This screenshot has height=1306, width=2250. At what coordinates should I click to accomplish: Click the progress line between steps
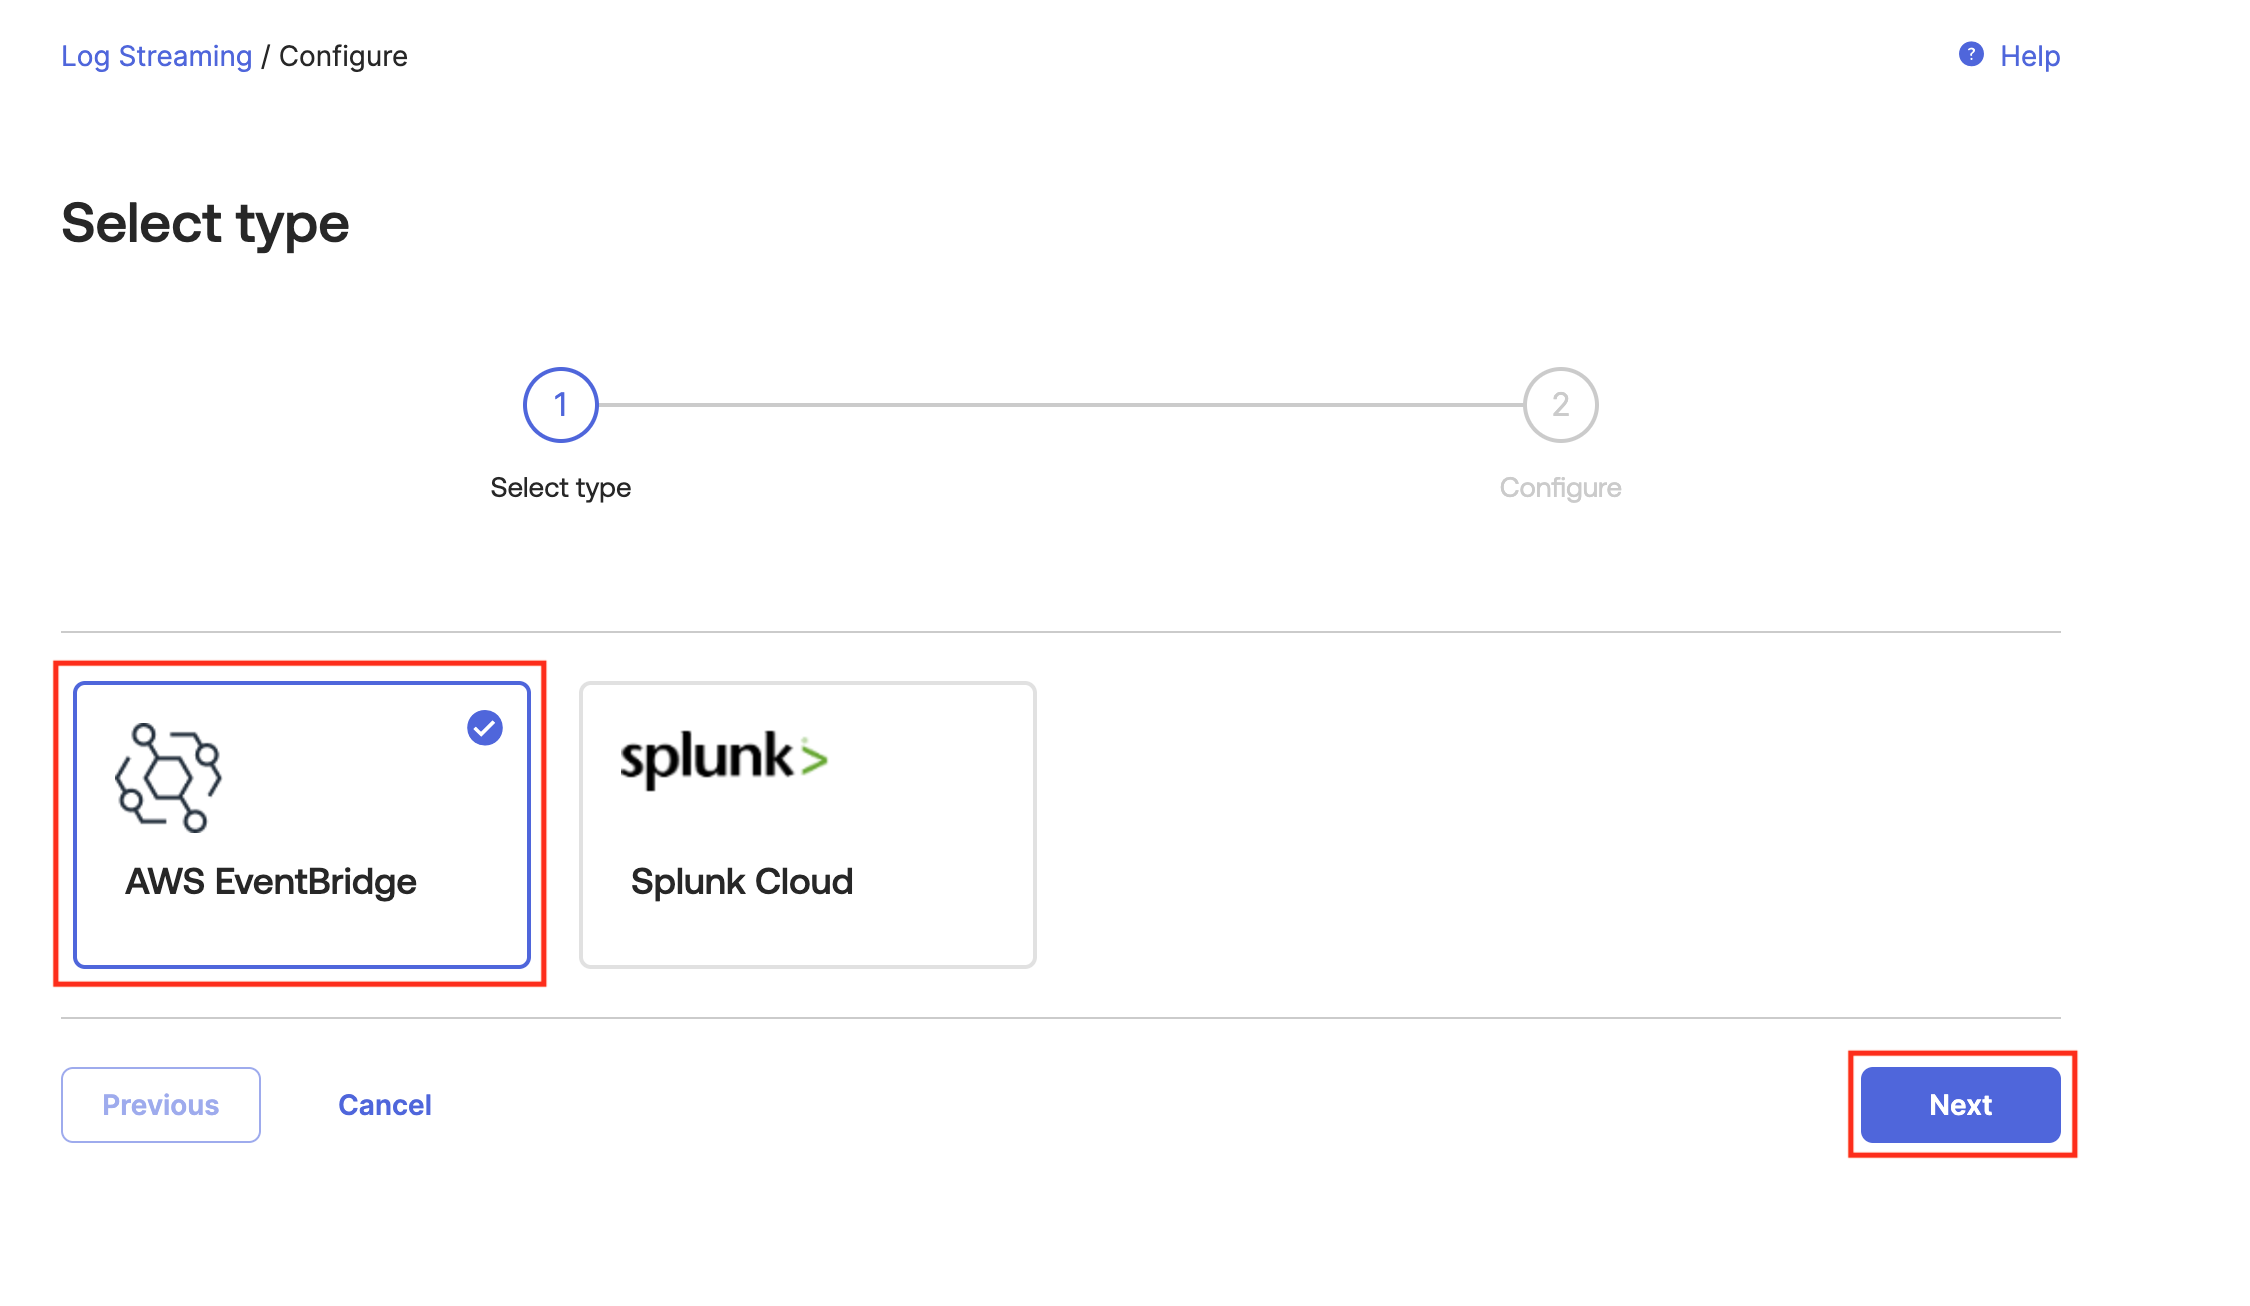tap(1061, 405)
